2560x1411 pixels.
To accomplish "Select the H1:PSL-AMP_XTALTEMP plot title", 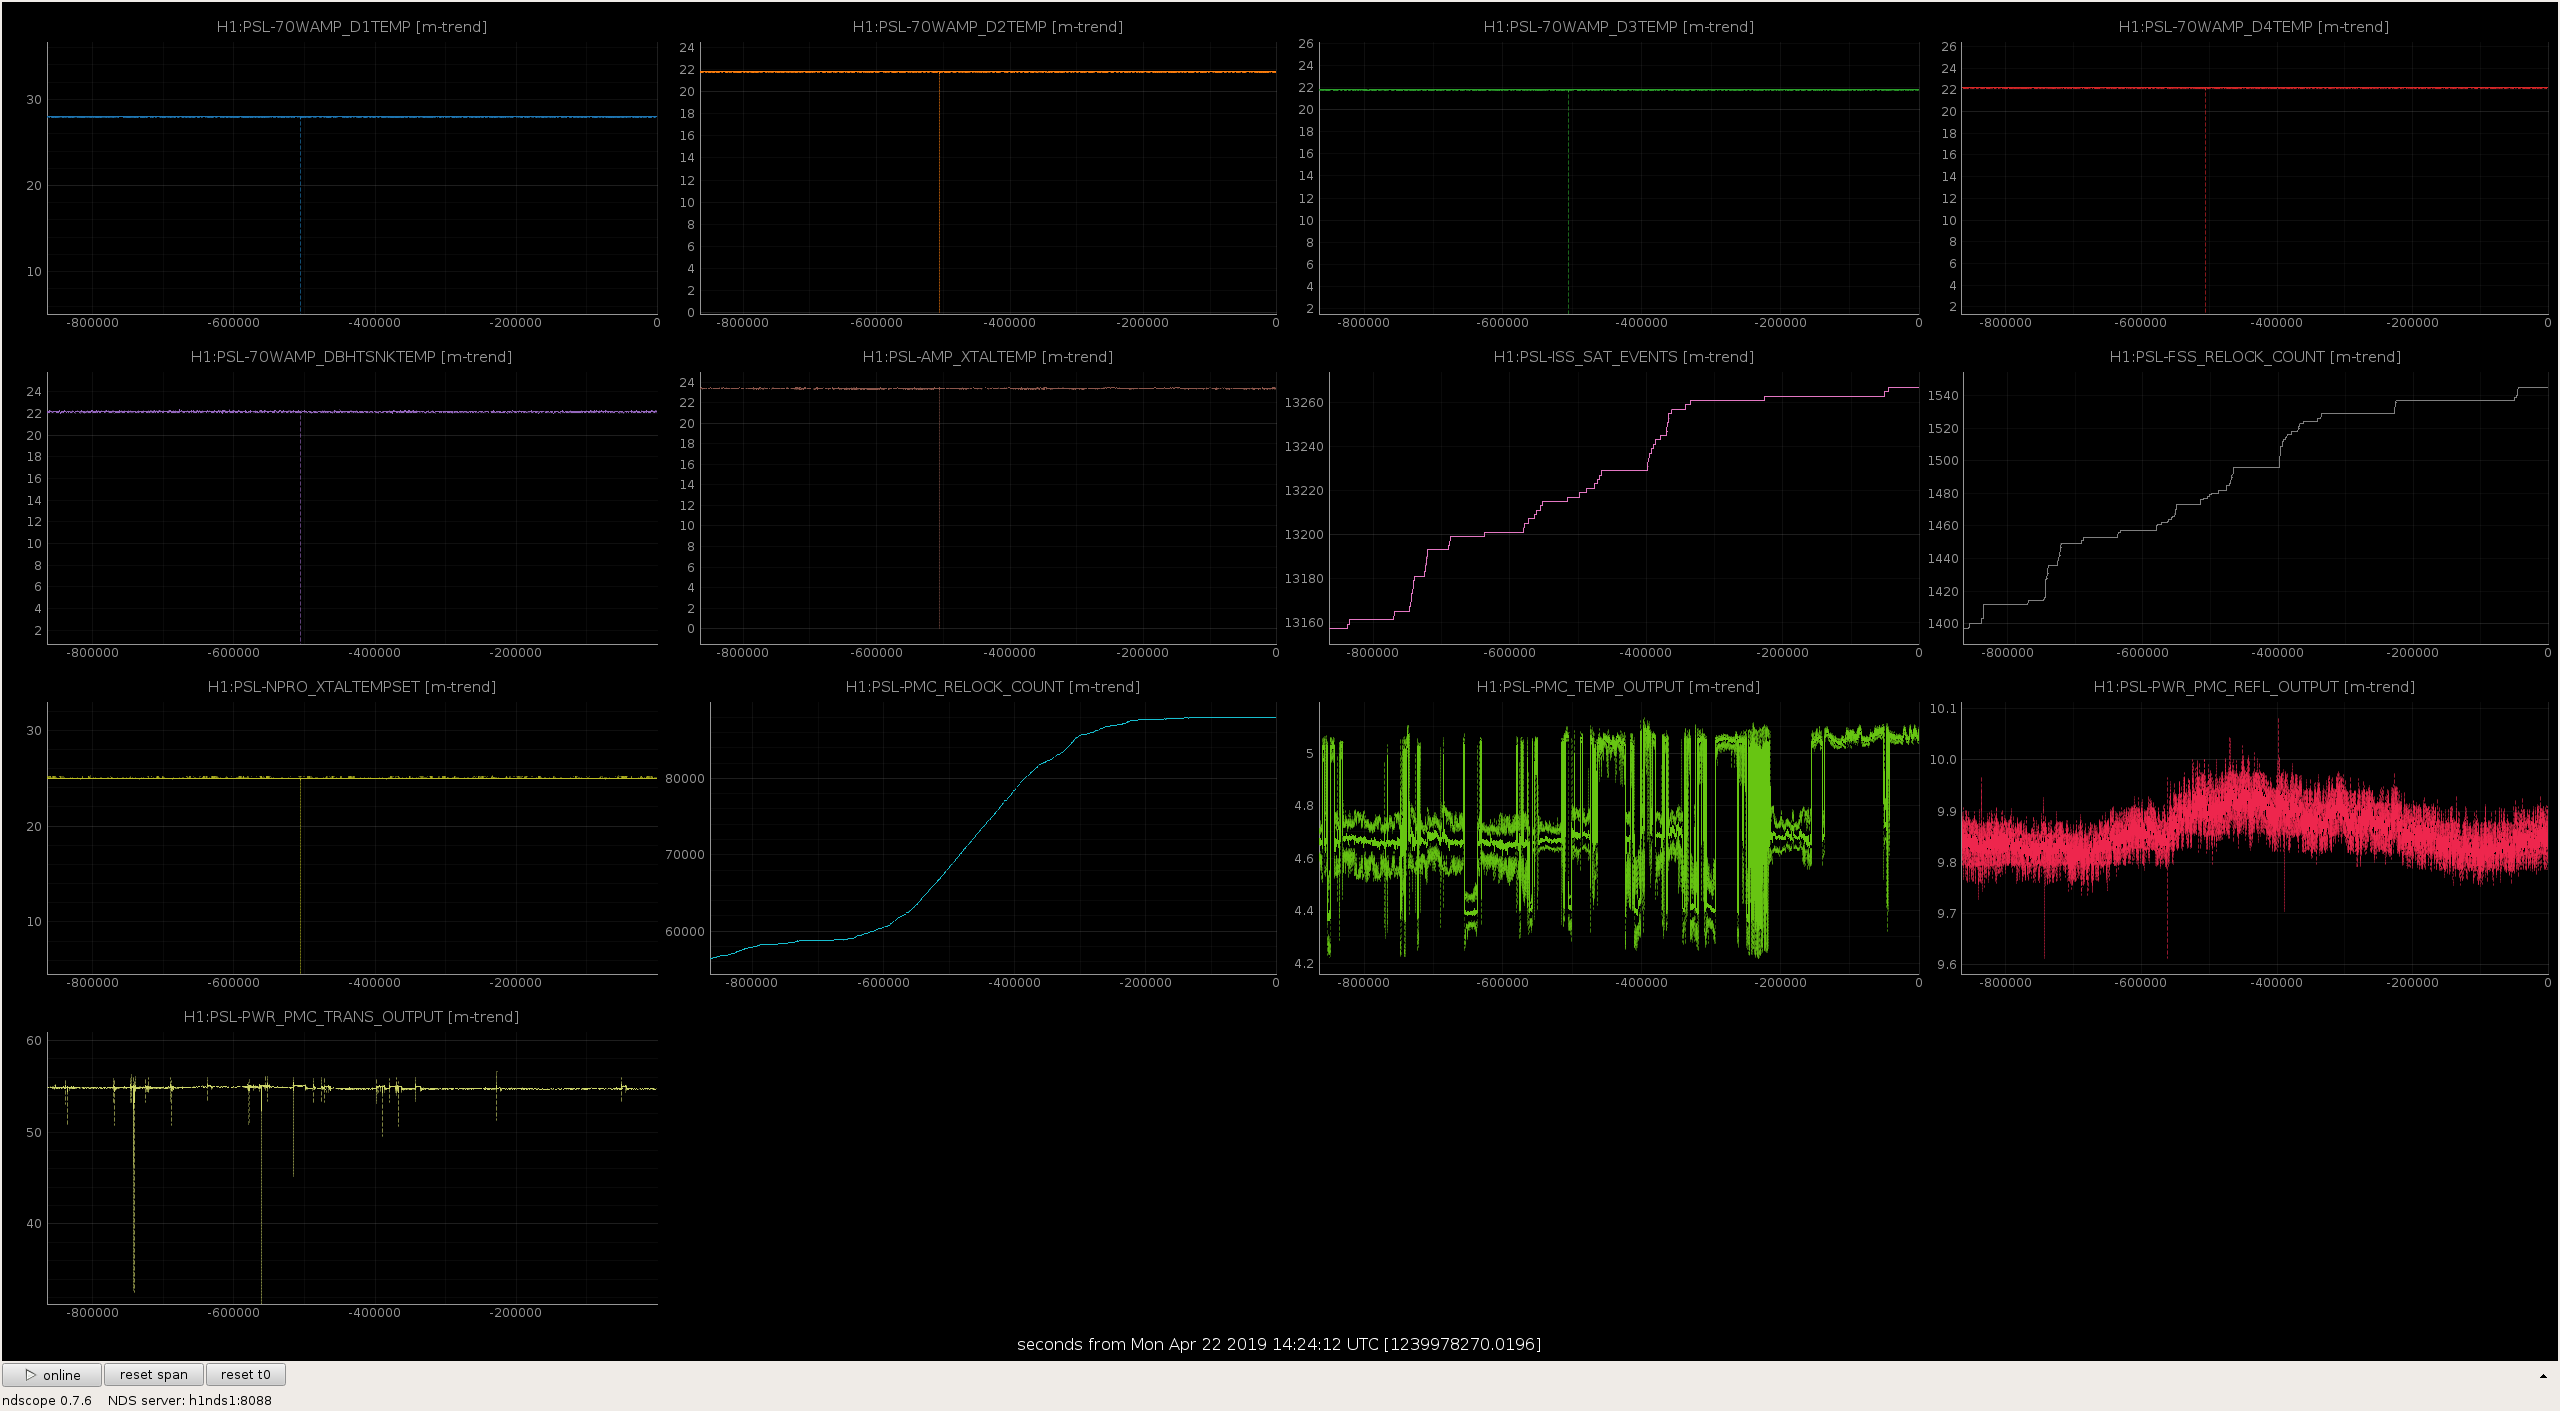I will [x=988, y=357].
